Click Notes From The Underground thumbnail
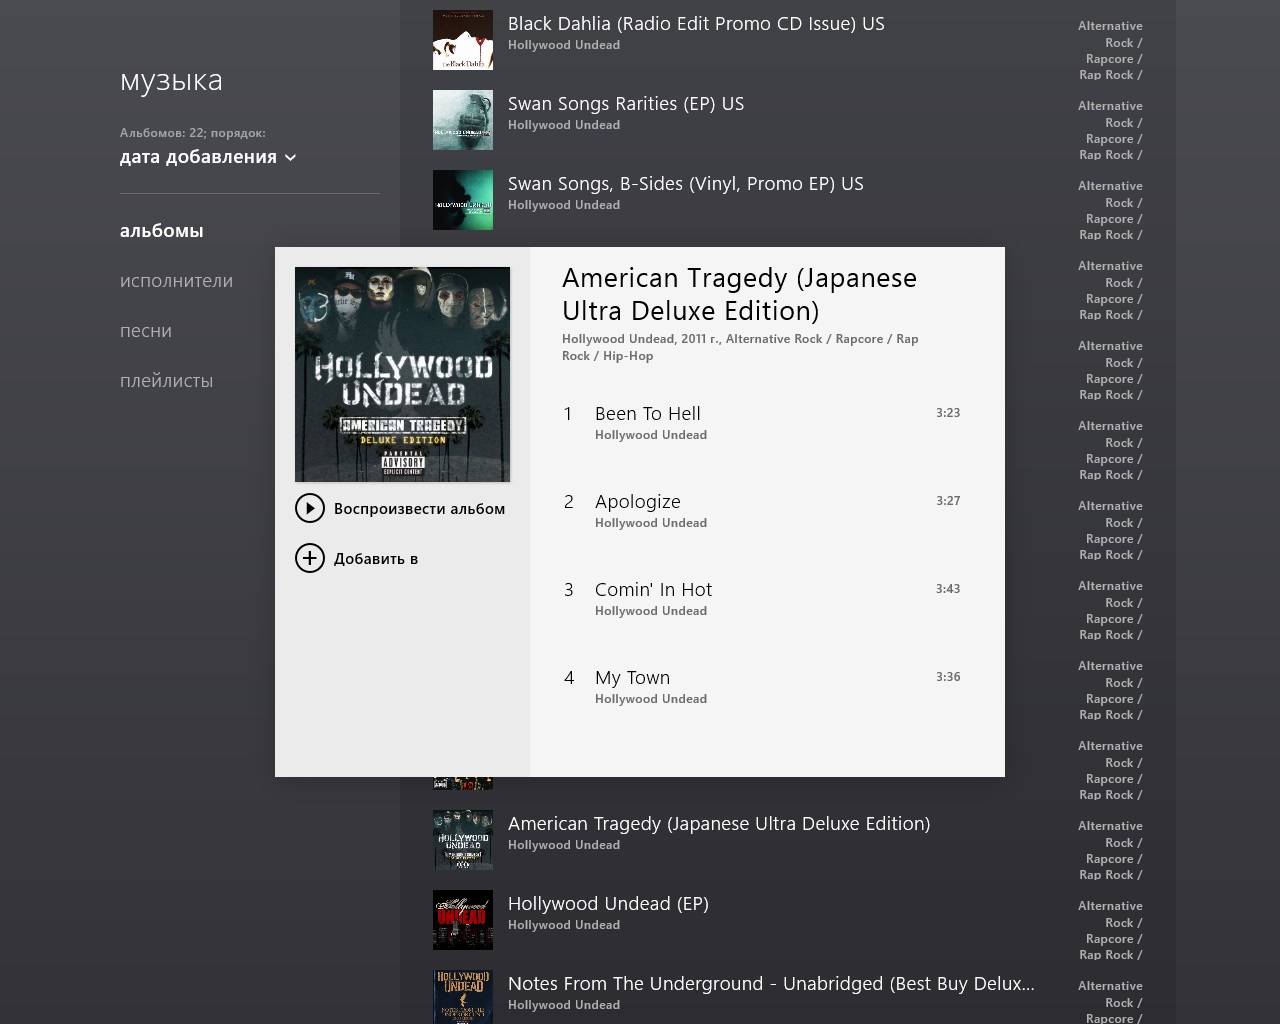This screenshot has width=1280, height=1024. (463, 997)
